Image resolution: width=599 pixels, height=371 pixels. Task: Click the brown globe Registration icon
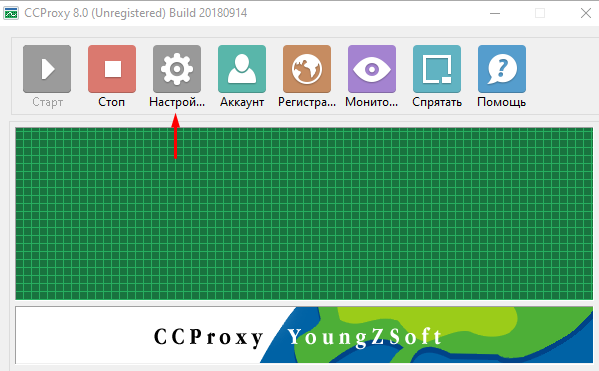[x=307, y=69]
